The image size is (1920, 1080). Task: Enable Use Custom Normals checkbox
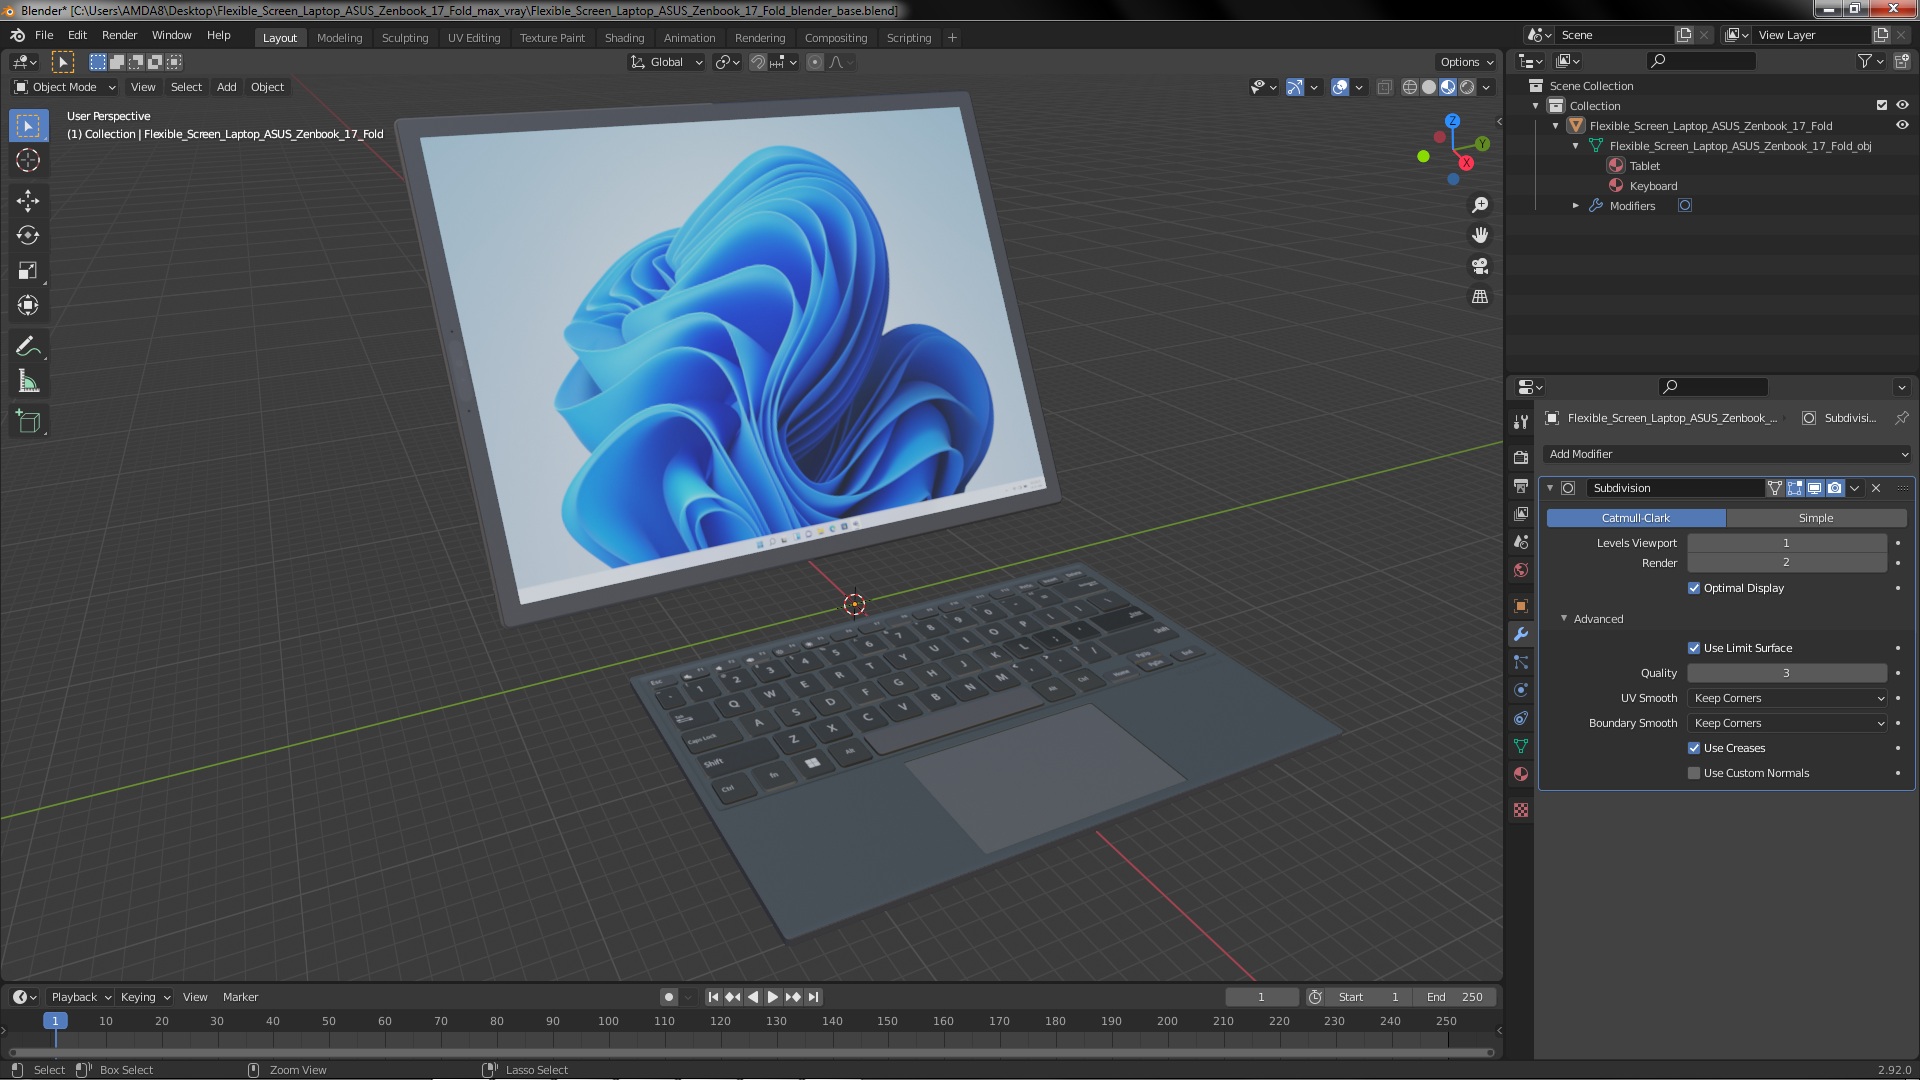pos(1694,773)
